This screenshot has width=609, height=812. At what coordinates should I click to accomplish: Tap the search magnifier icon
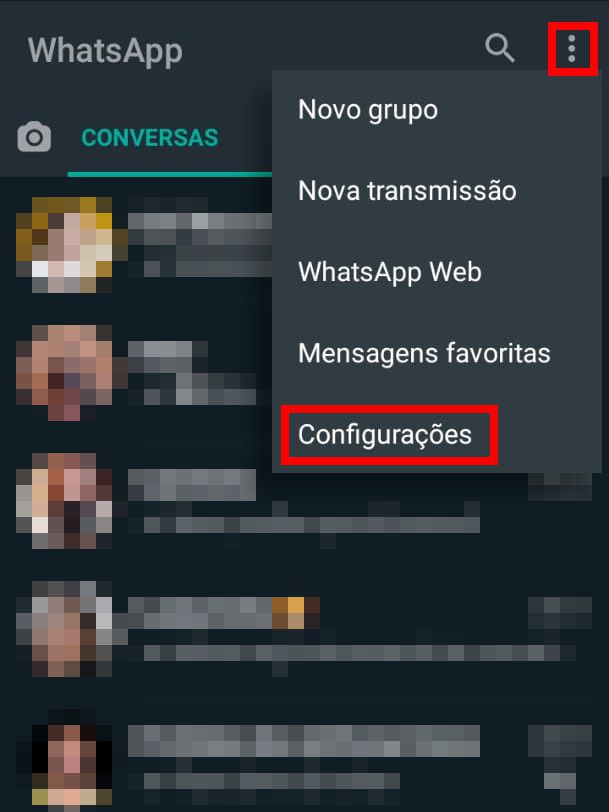(500, 48)
